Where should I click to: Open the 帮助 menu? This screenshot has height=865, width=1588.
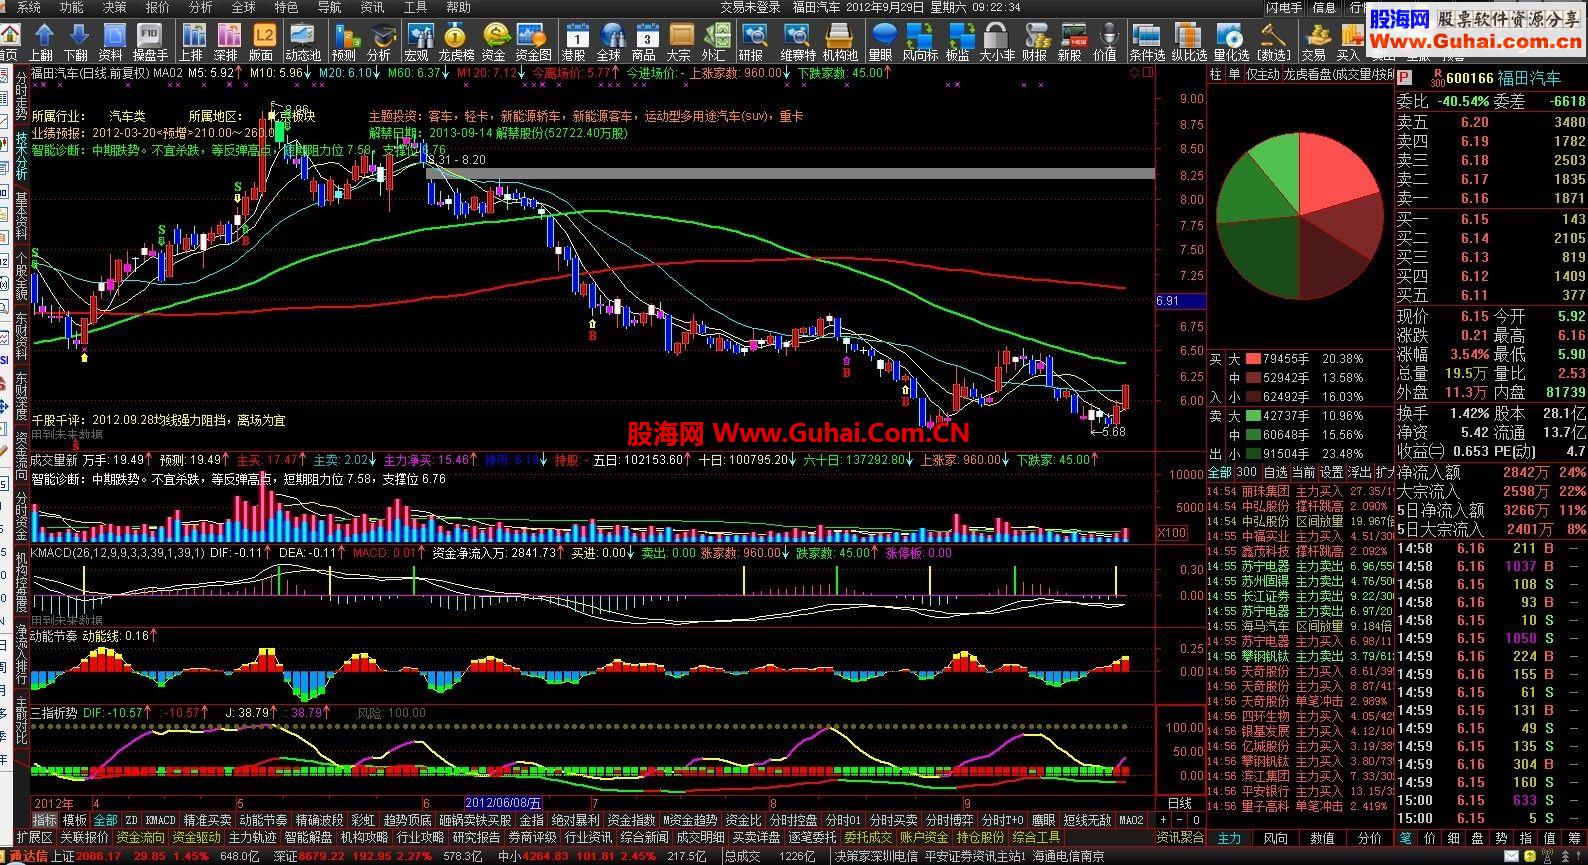(x=458, y=7)
